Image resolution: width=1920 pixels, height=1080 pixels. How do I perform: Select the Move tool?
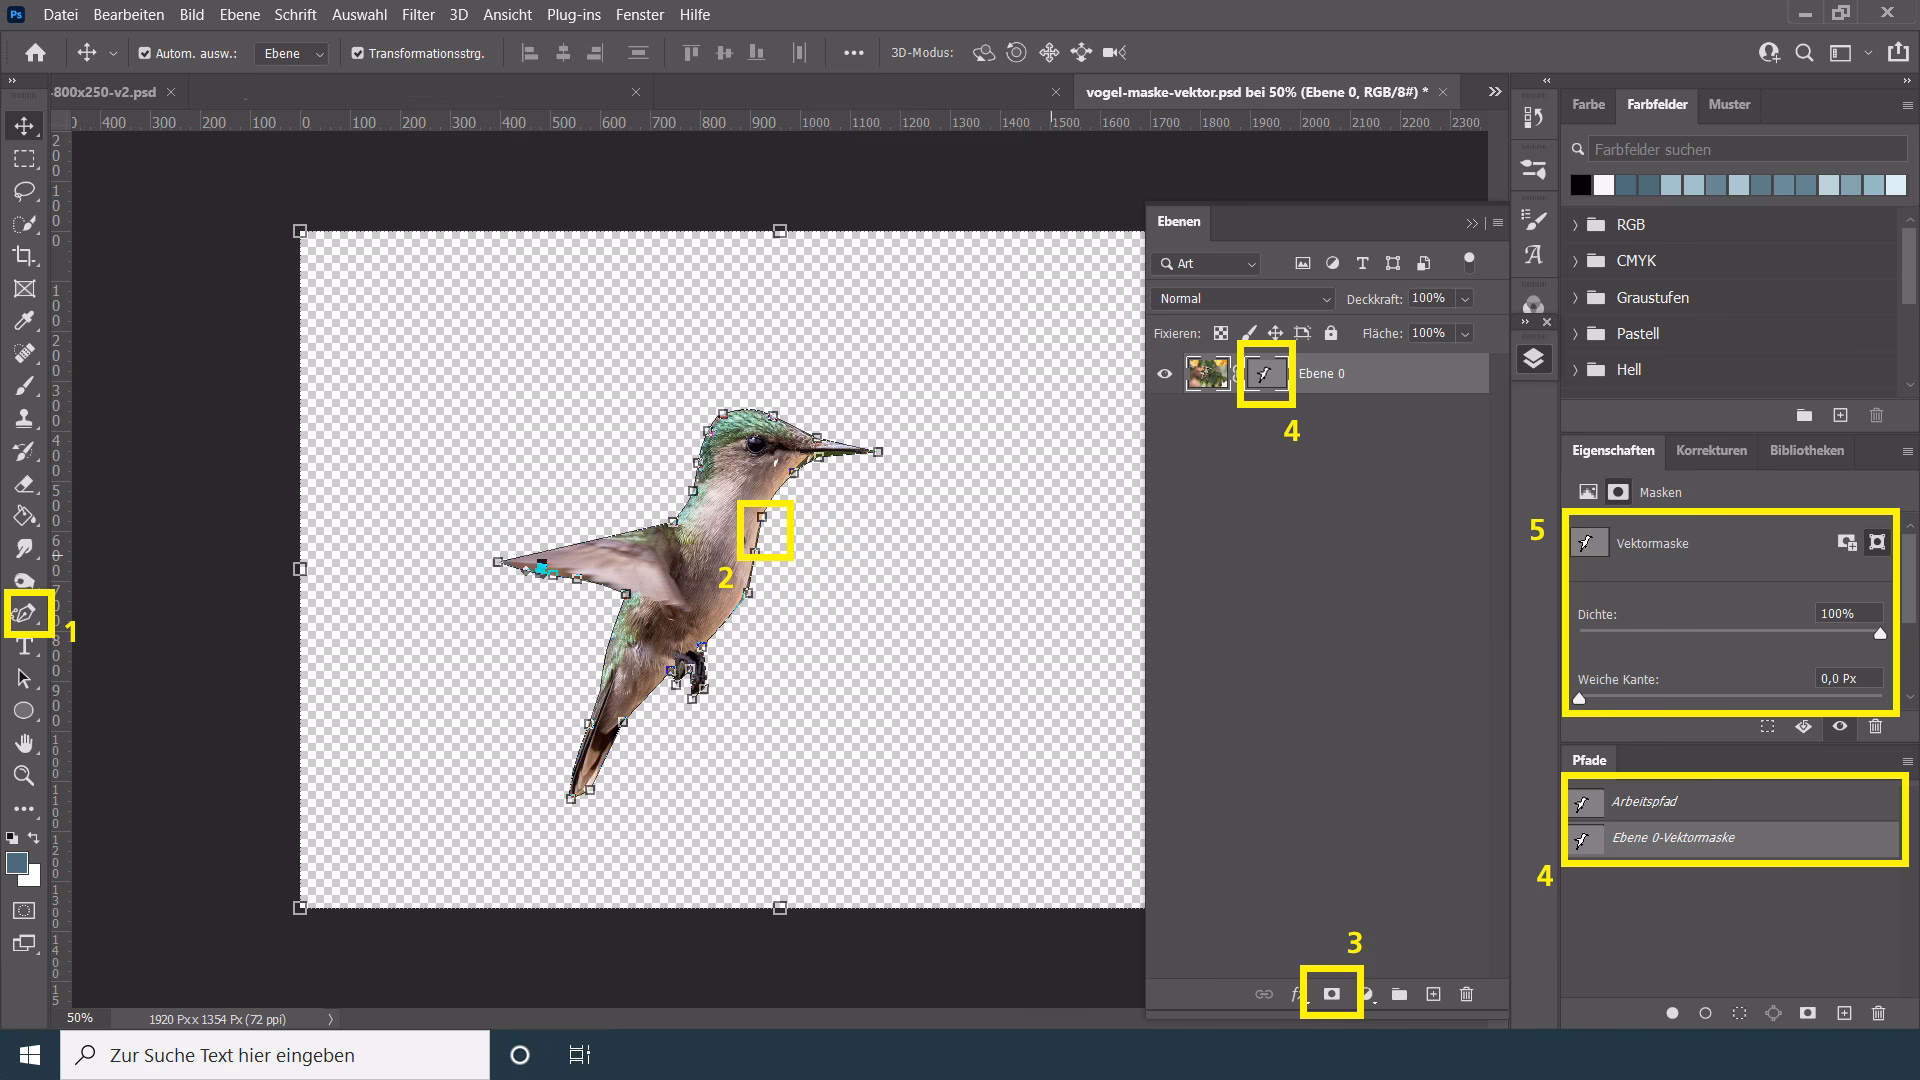pos(25,126)
